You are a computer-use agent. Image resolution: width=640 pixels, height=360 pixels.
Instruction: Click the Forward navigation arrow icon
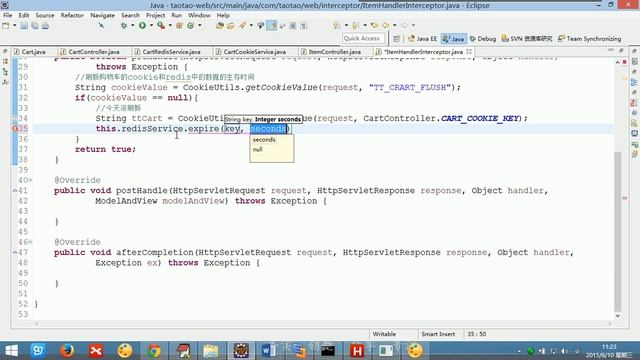pyautogui.click(x=404, y=25)
